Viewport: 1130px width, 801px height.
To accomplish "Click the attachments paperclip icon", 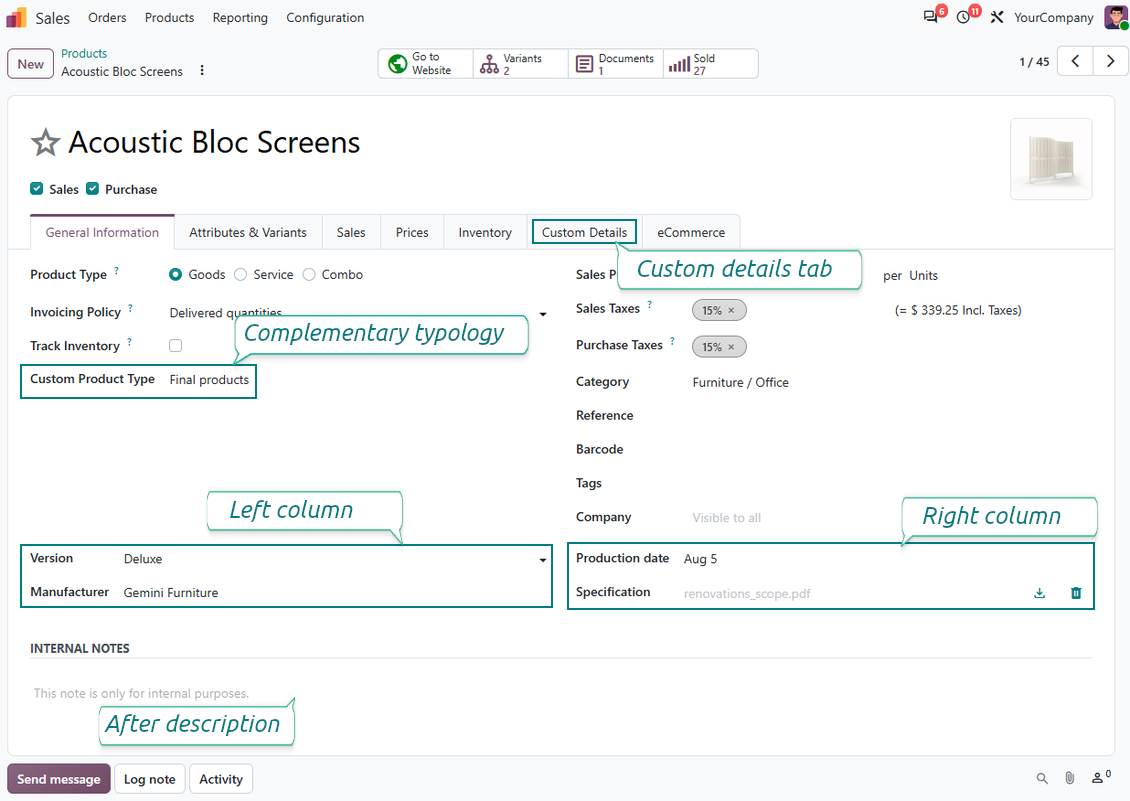I will click(x=1069, y=779).
